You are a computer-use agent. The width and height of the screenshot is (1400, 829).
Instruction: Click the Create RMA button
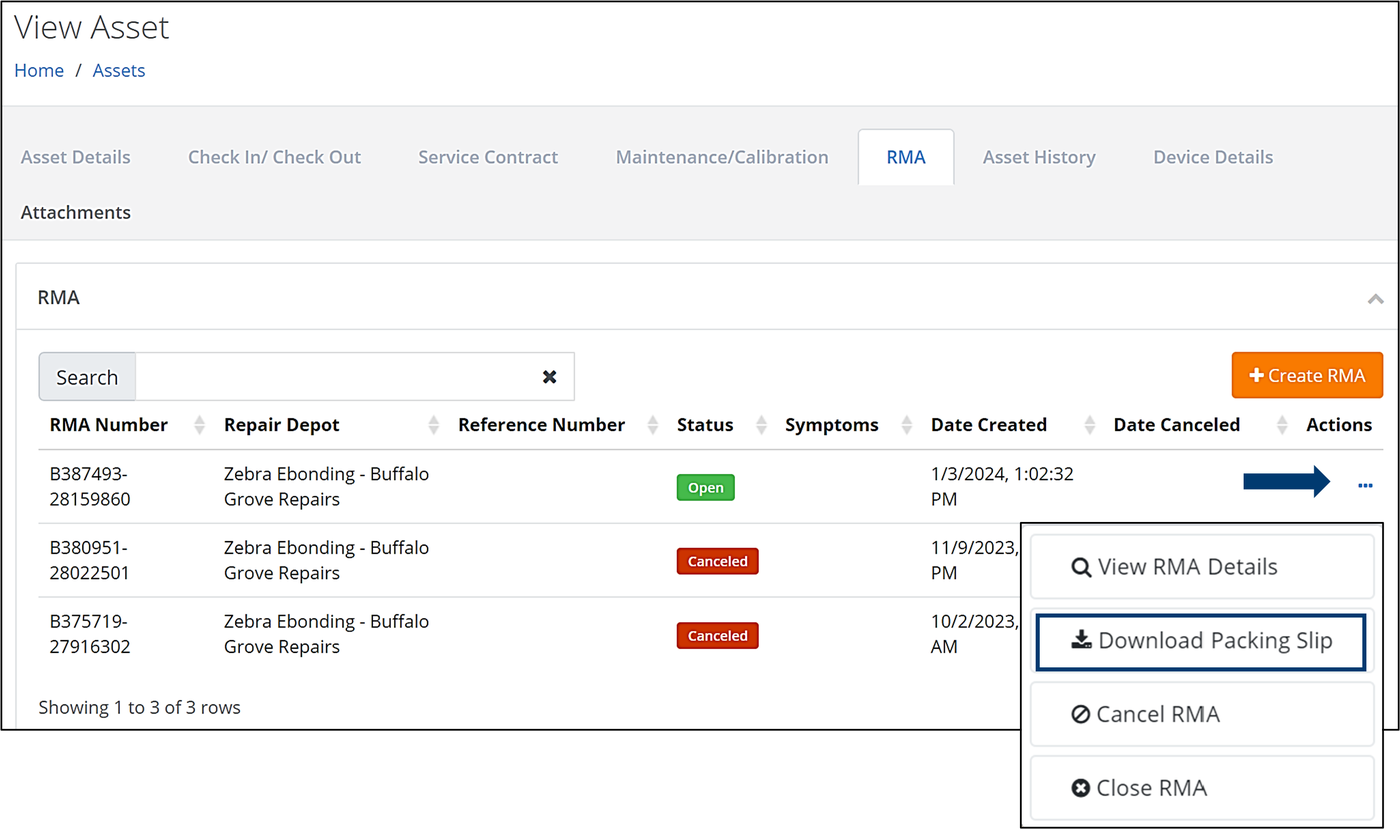1307,376
